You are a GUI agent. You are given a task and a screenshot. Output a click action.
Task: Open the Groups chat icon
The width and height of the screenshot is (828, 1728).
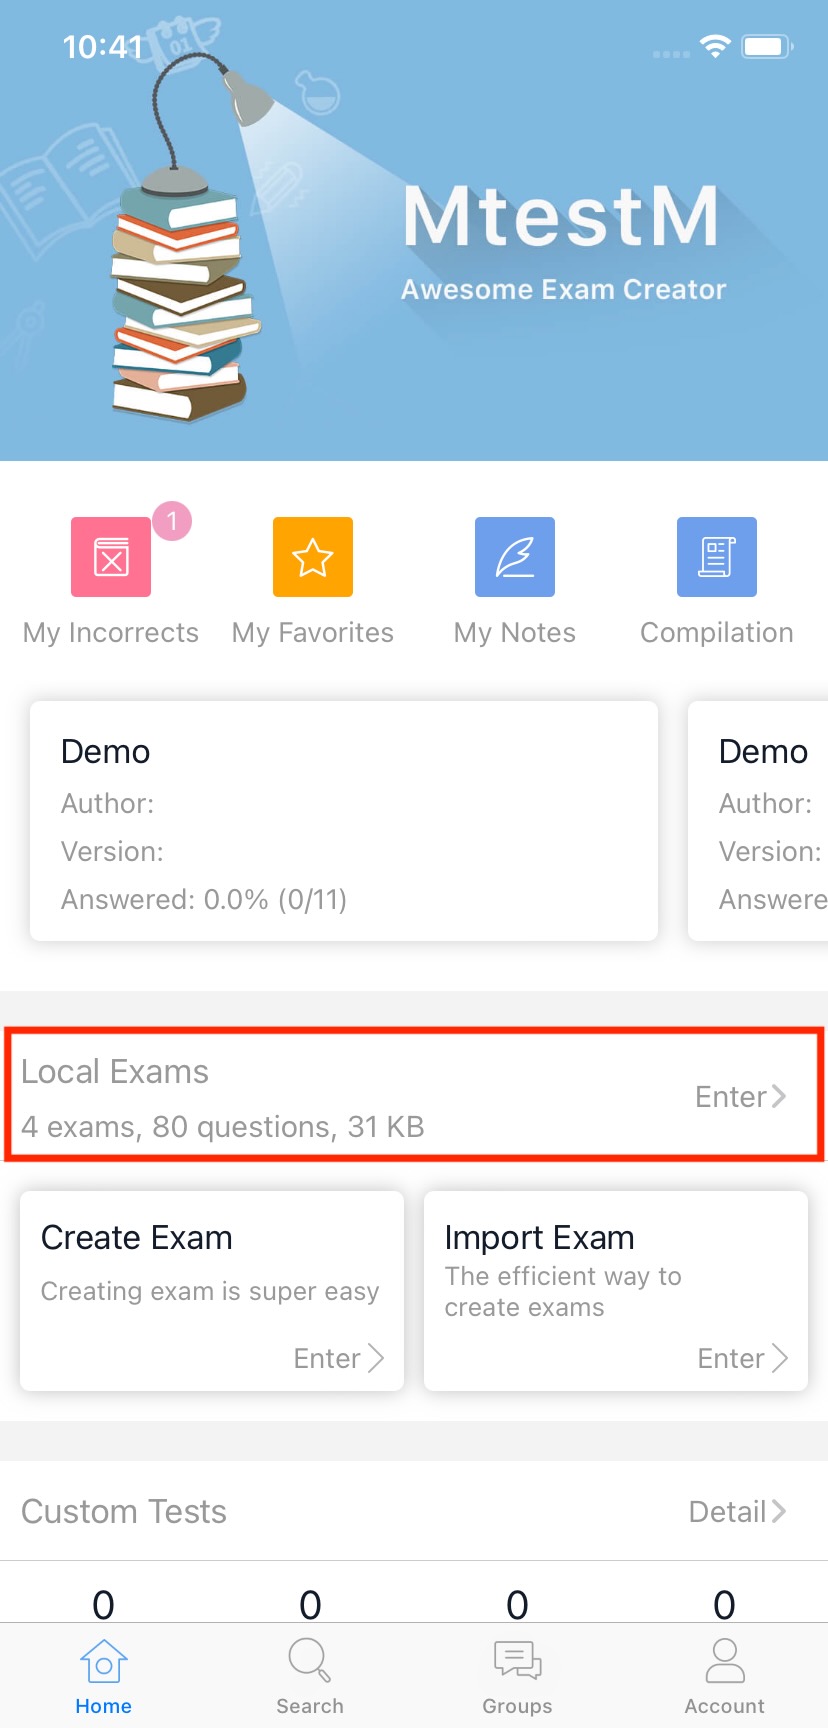point(517,1662)
